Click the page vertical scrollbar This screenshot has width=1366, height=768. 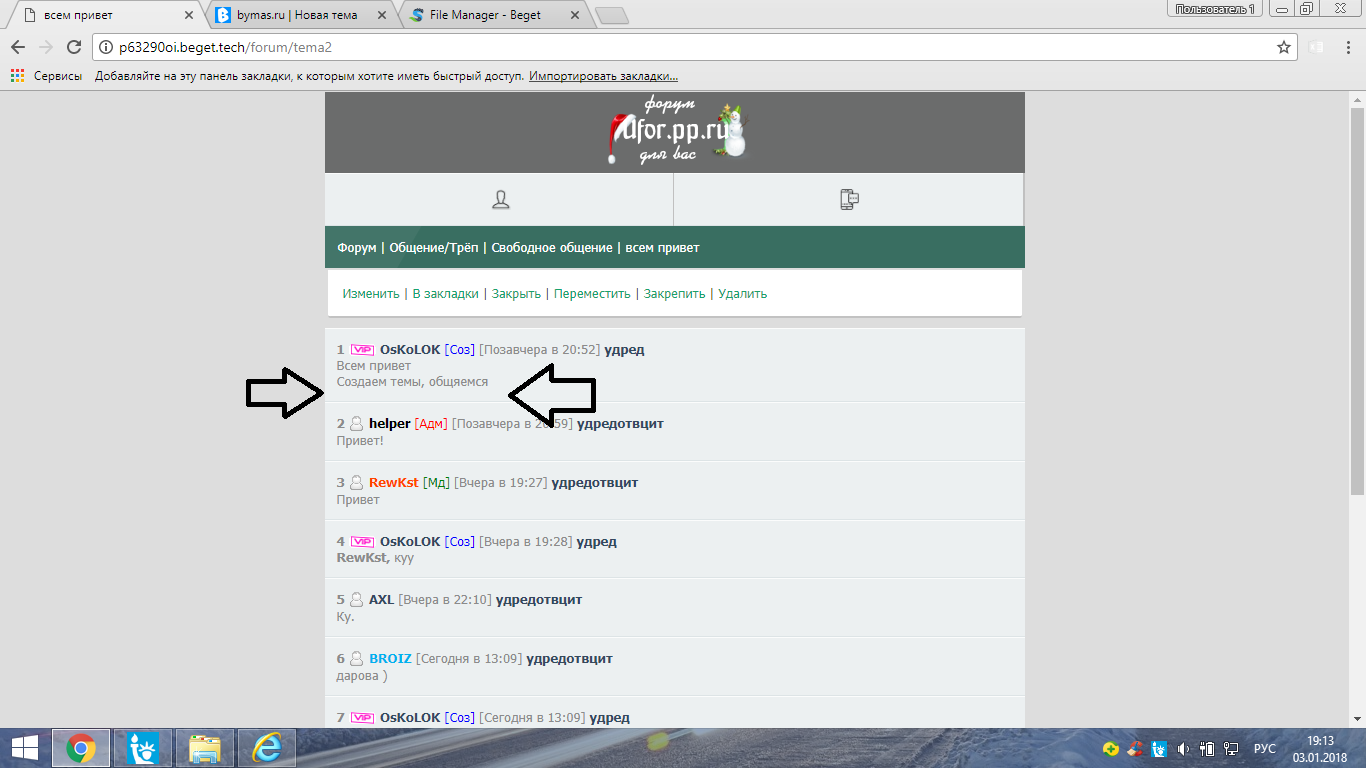(x=1357, y=300)
